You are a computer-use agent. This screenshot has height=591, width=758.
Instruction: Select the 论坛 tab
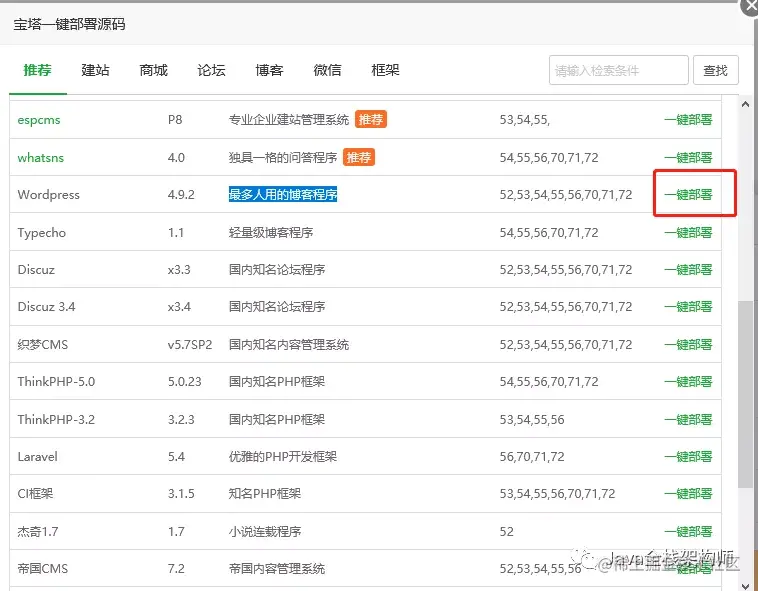tap(211, 71)
